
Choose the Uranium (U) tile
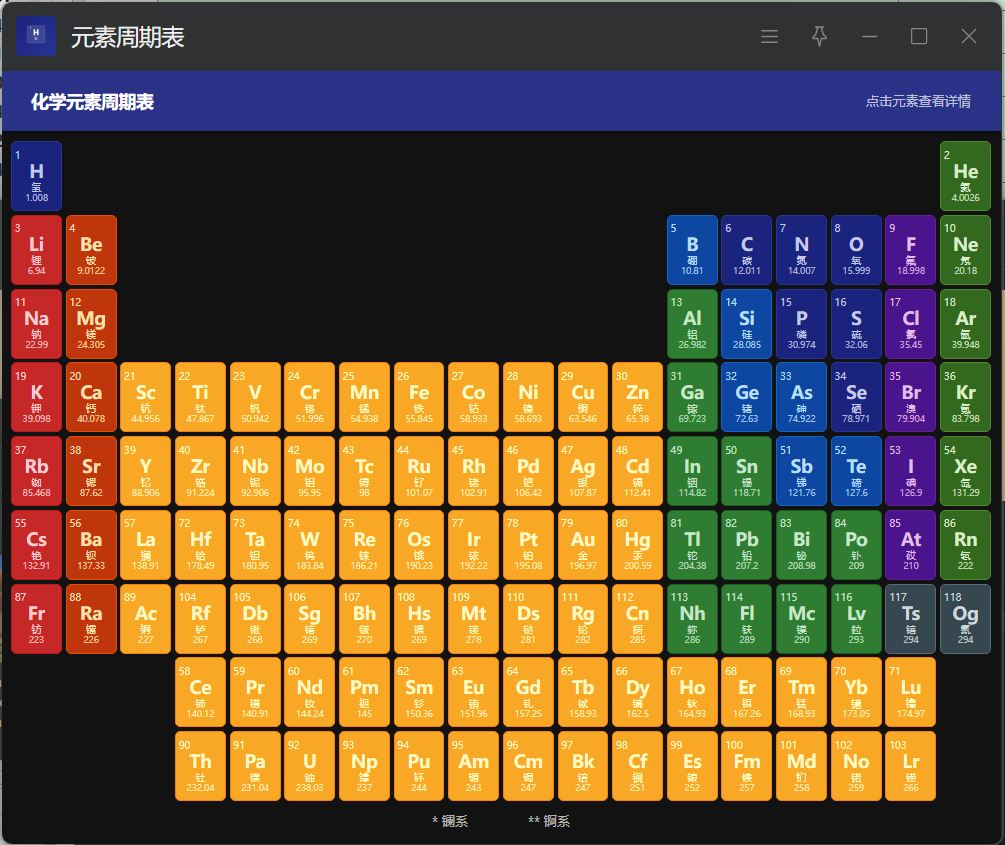(x=310, y=766)
